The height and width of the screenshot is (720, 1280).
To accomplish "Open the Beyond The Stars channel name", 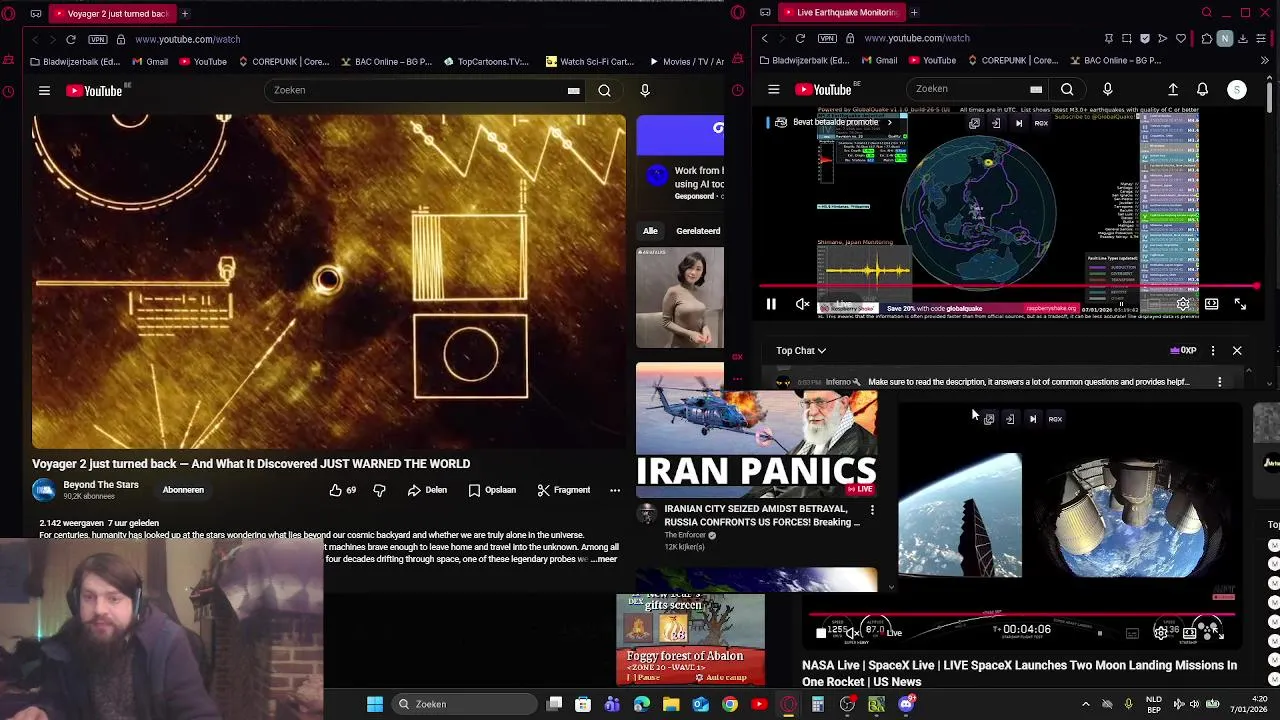I will 101,485.
